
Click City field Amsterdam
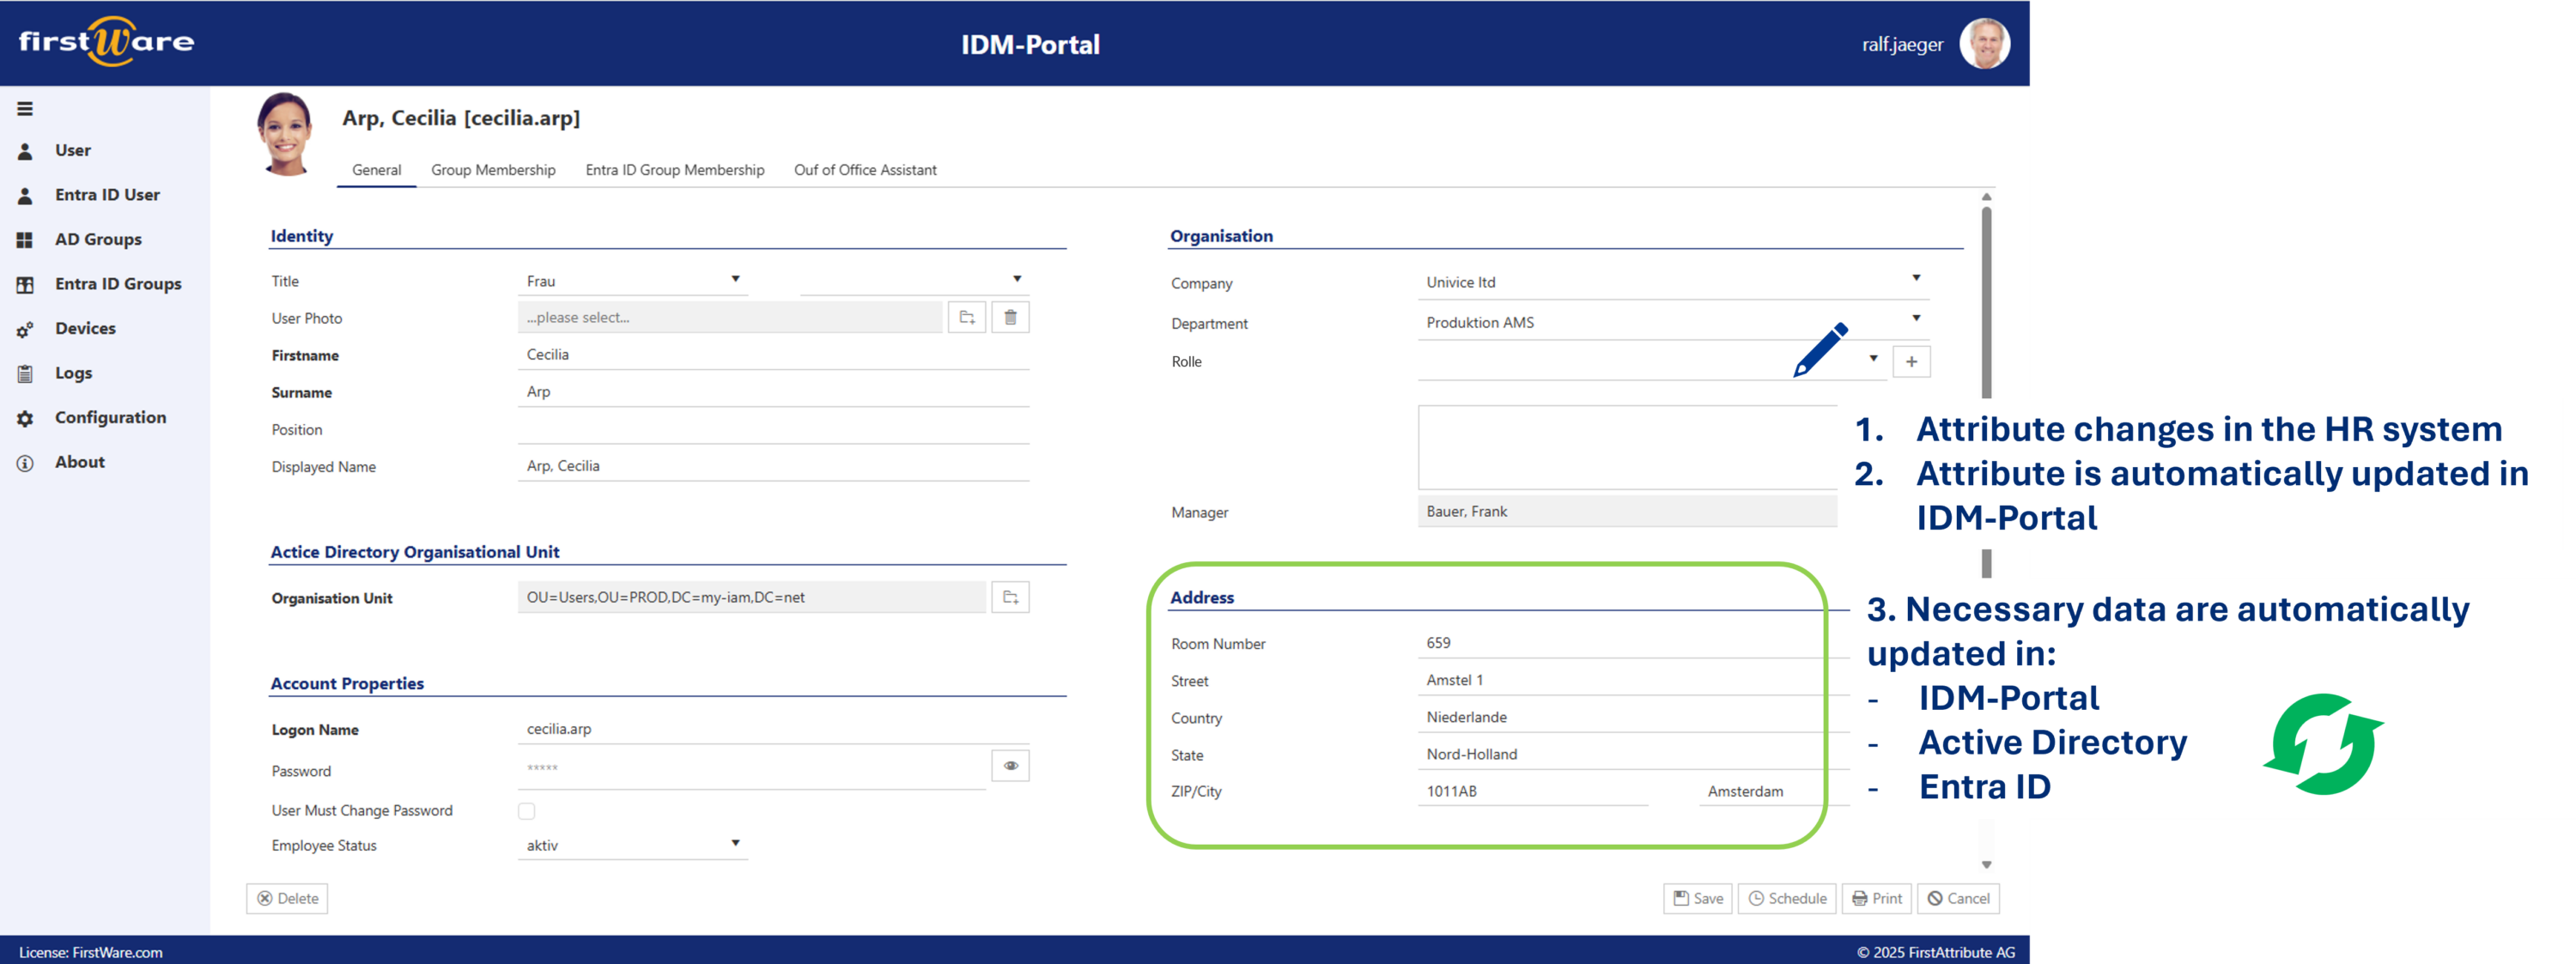pos(1774,791)
